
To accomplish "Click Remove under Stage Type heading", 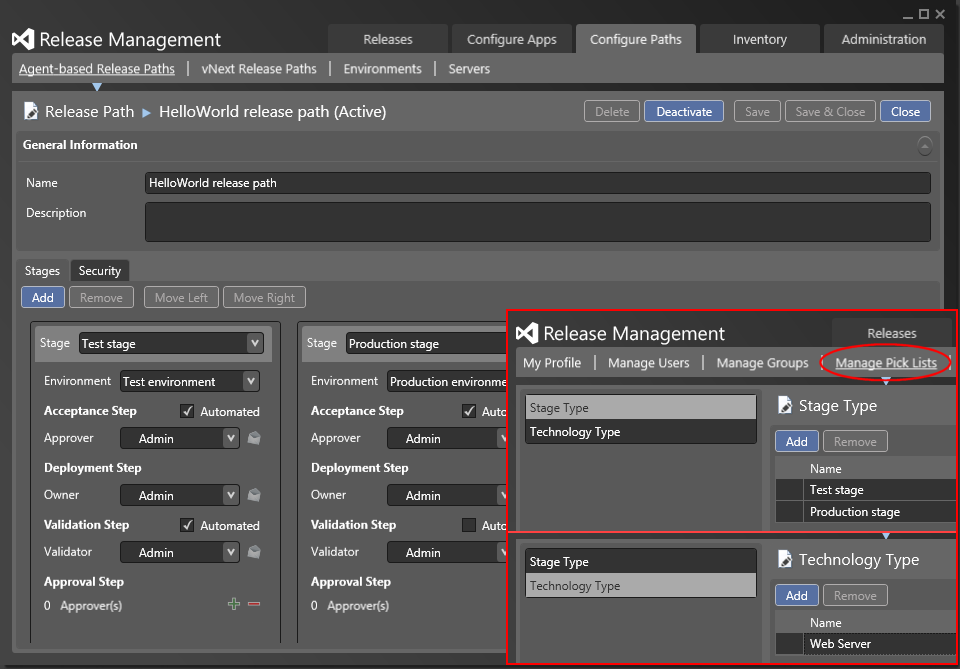I will [x=855, y=441].
